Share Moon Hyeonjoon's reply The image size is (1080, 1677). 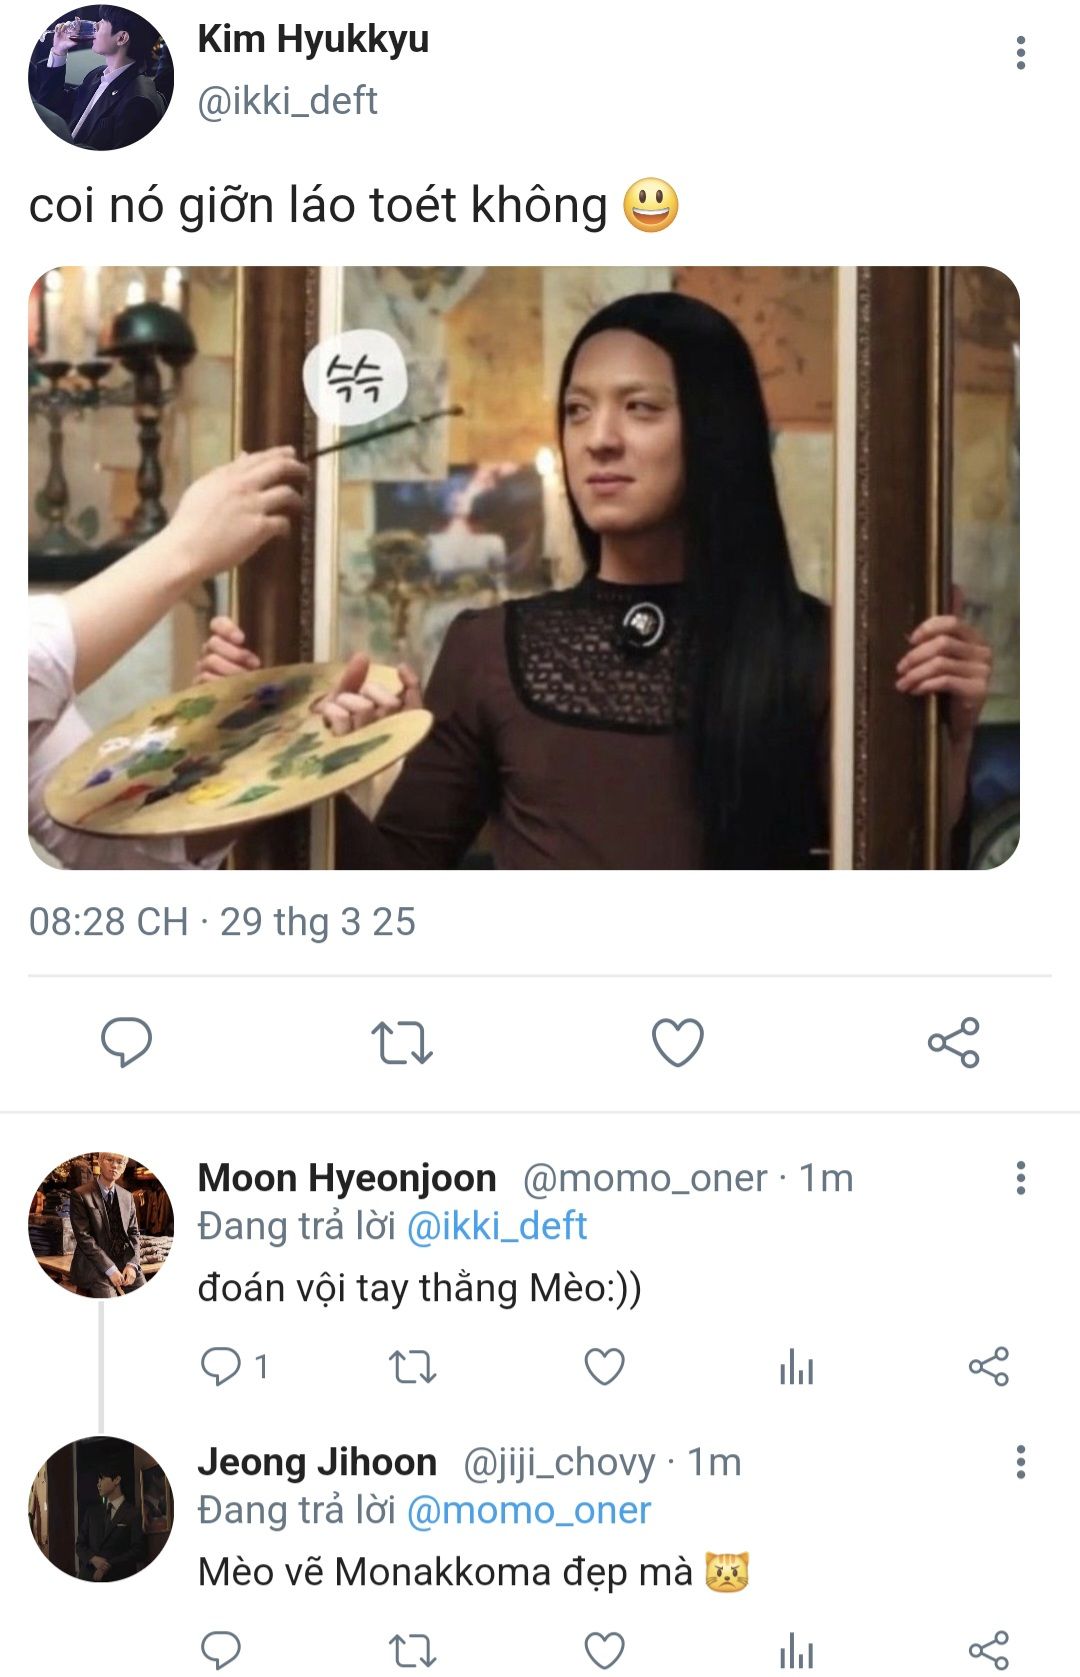click(988, 1366)
